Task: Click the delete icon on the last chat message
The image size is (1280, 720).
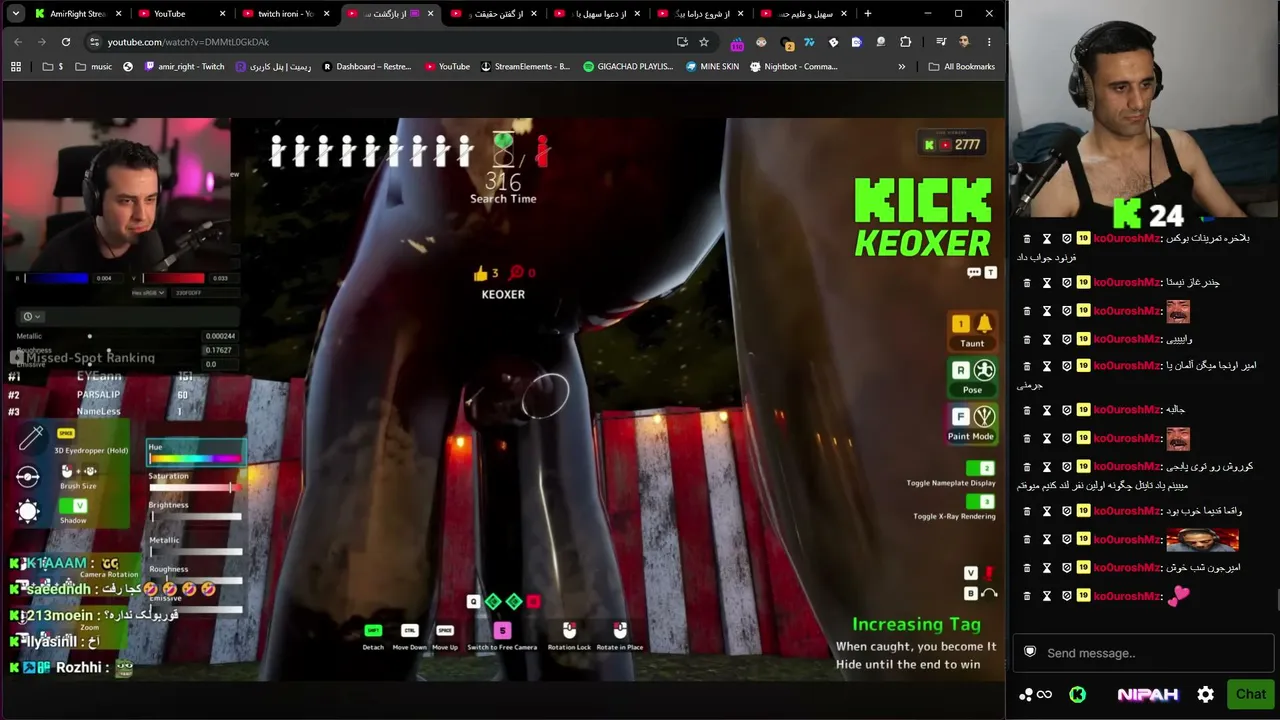Action: coord(1027,596)
